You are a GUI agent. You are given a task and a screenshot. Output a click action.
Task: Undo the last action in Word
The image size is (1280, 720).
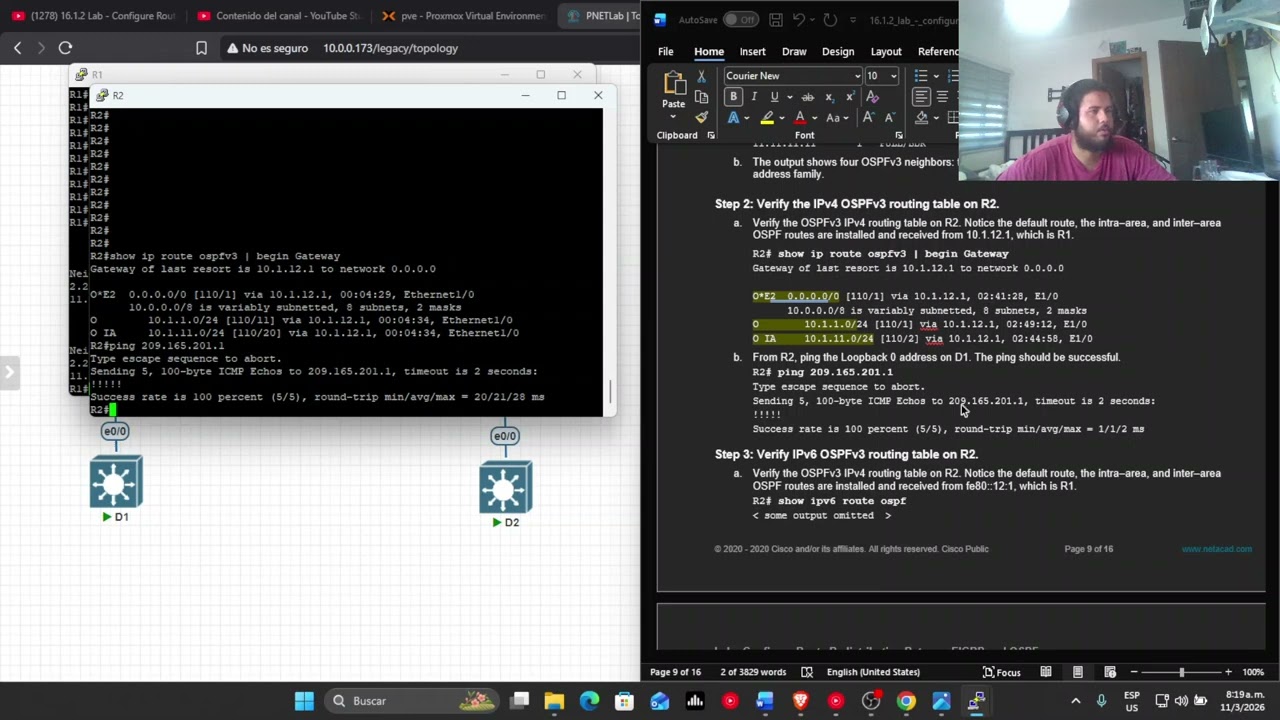click(799, 20)
